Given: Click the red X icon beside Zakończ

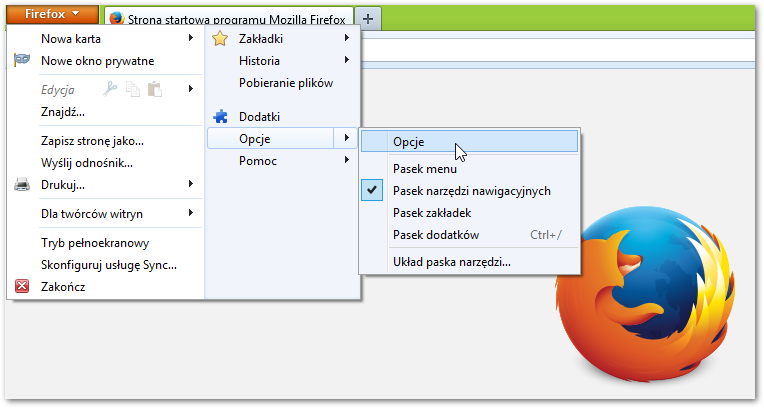Looking at the screenshot, I should 22,286.
